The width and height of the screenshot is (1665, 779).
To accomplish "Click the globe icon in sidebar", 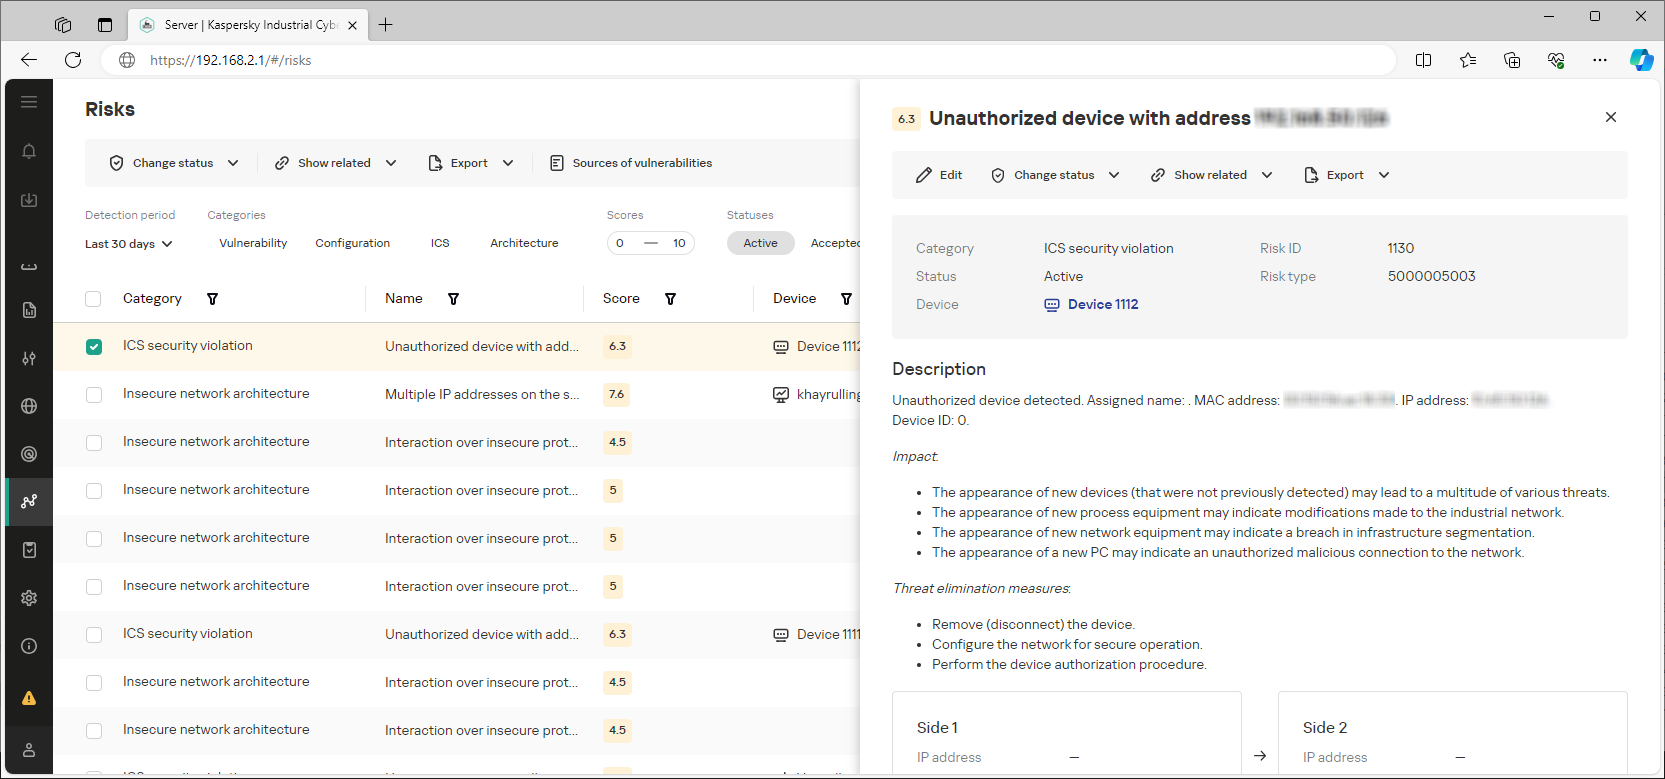I will (29, 406).
